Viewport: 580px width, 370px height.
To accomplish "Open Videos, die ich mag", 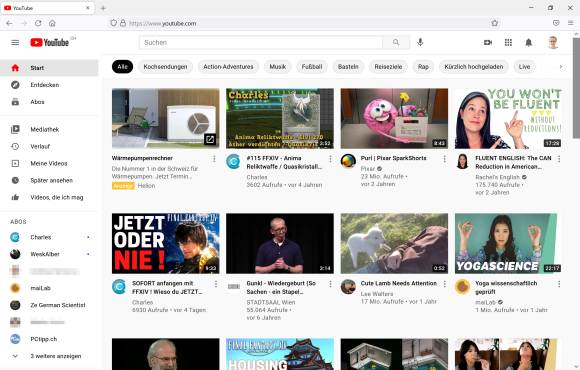I will pos(49,198).
